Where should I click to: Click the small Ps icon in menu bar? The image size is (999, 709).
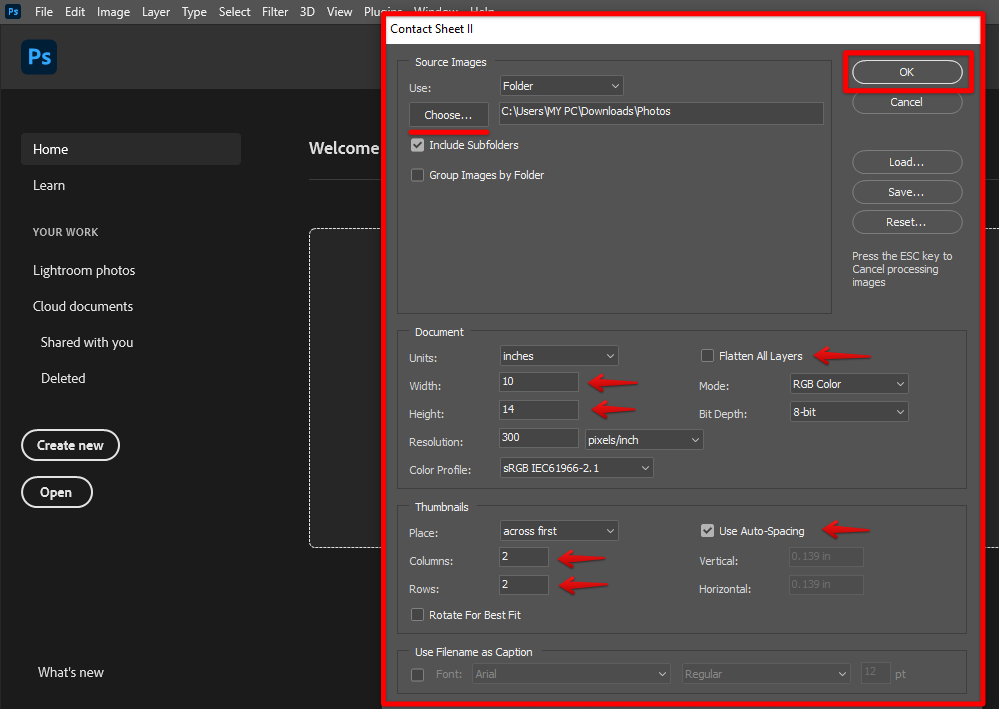tap(14, 12)
